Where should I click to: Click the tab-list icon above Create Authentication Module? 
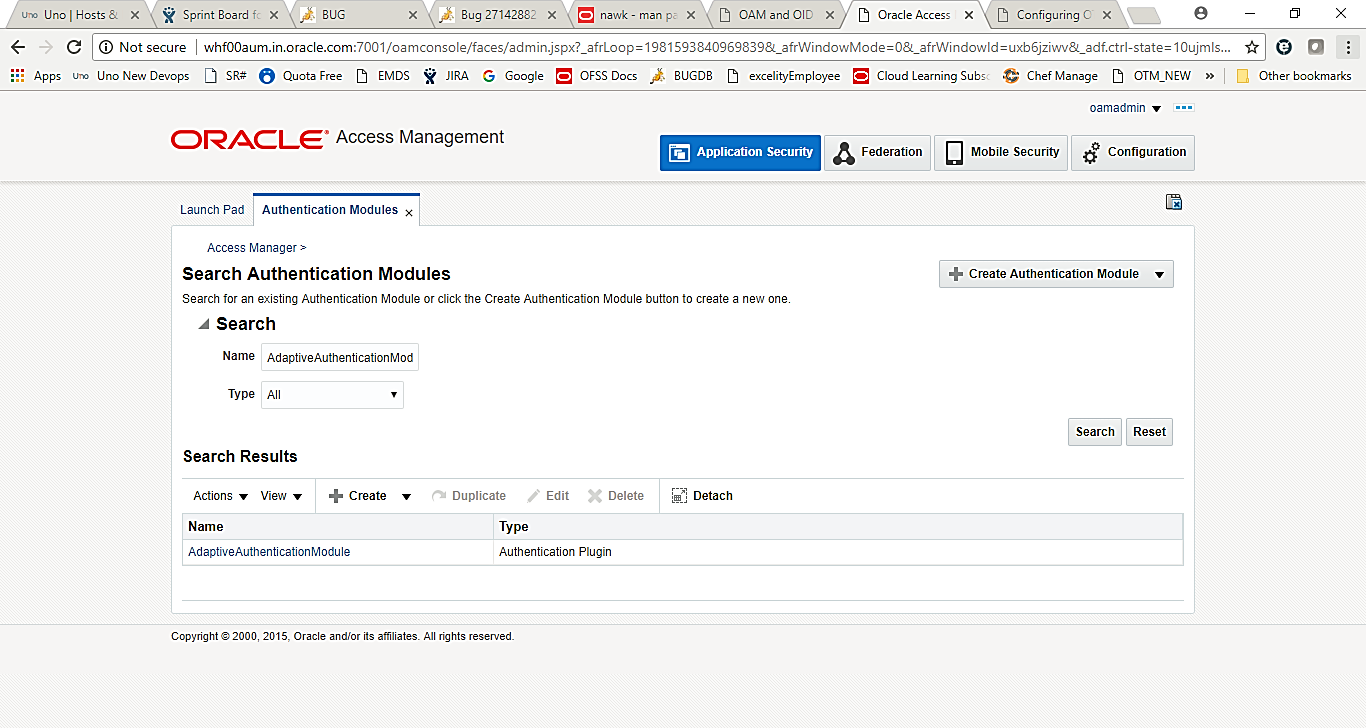[1174, 202]
